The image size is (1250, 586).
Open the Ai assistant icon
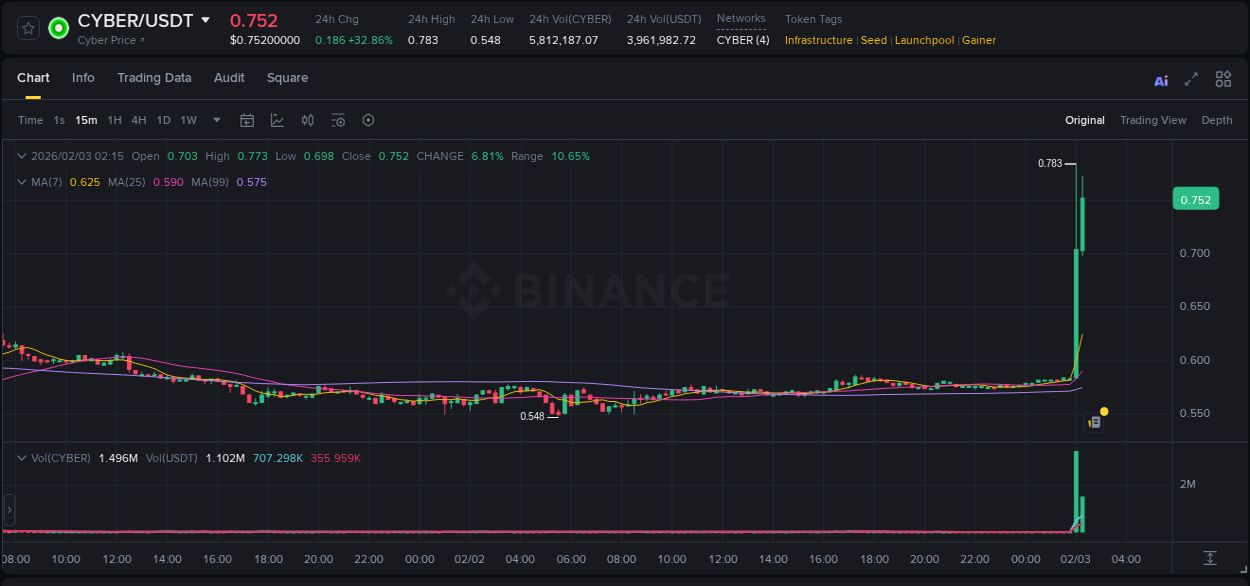pyautogui.click(x=1160, y=79)
